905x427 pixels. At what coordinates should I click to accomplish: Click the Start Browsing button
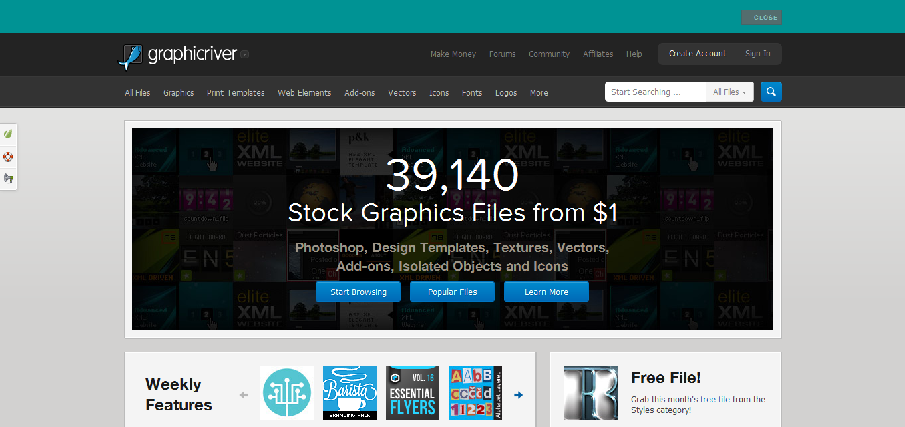358,292
